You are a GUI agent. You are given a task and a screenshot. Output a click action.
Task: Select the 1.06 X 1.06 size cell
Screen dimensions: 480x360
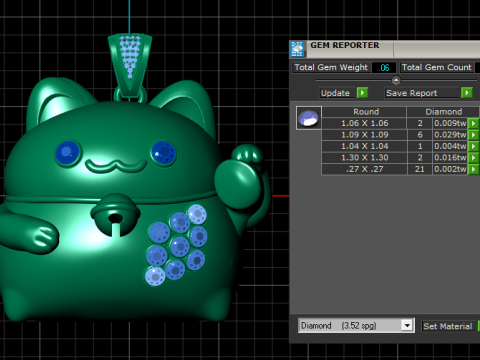click(364, 123)
